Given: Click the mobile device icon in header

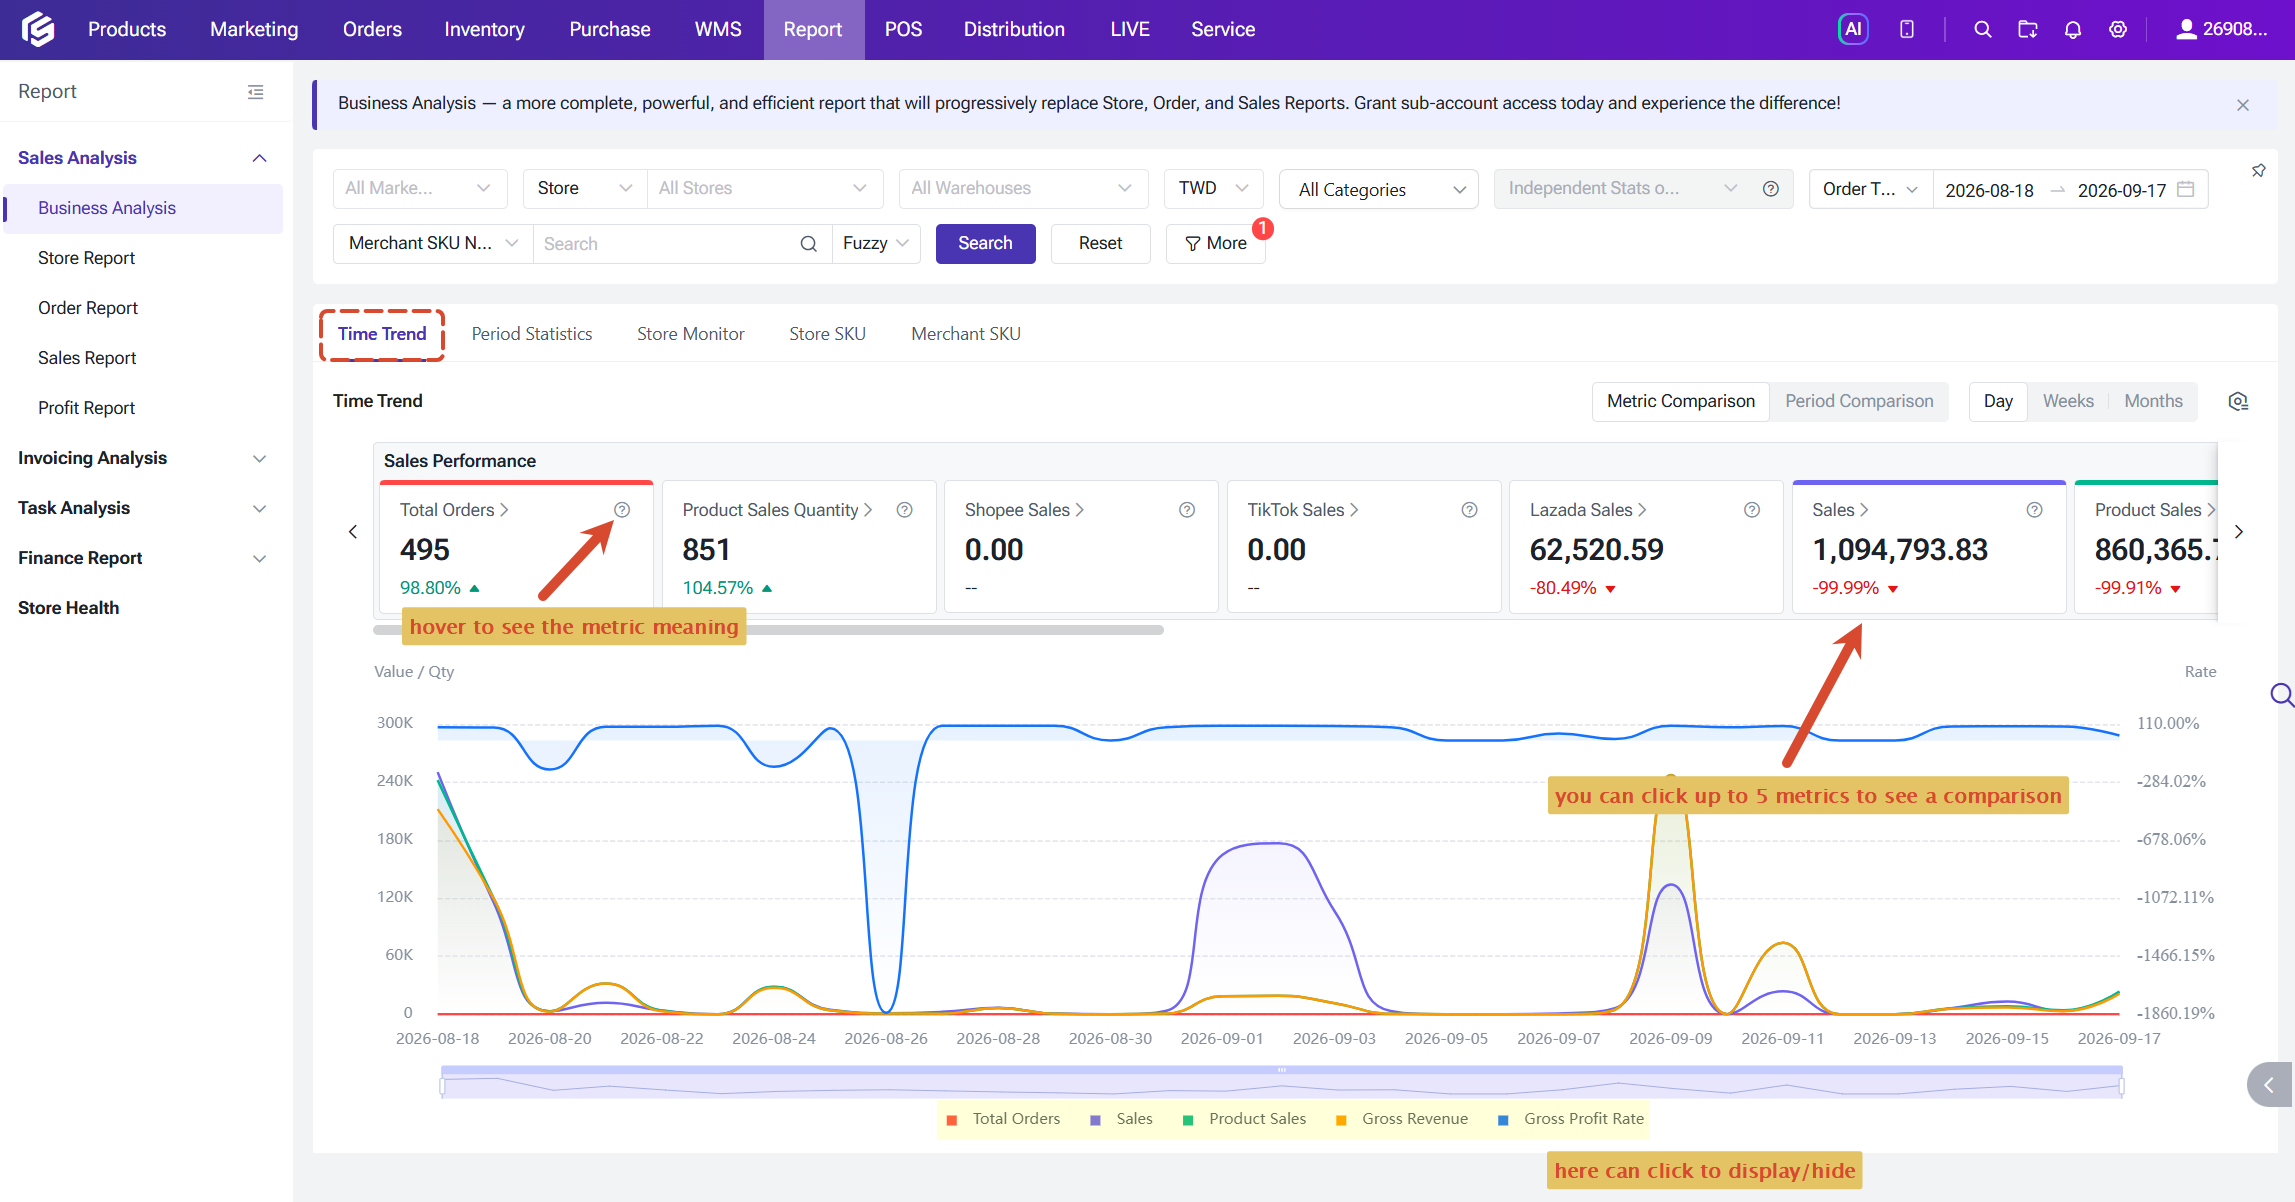Looking at the screenshot, I should click(x=1907, y=30).
